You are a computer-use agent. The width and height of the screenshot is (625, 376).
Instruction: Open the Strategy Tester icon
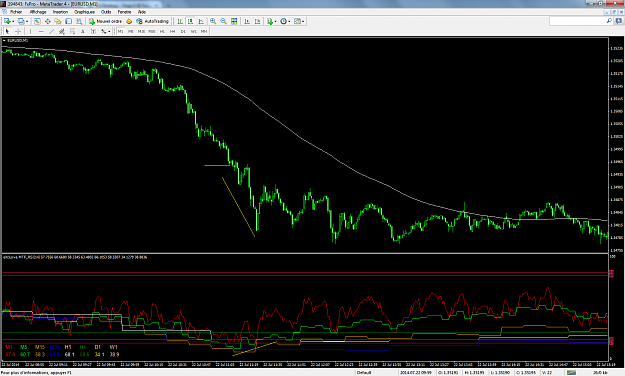79,21
